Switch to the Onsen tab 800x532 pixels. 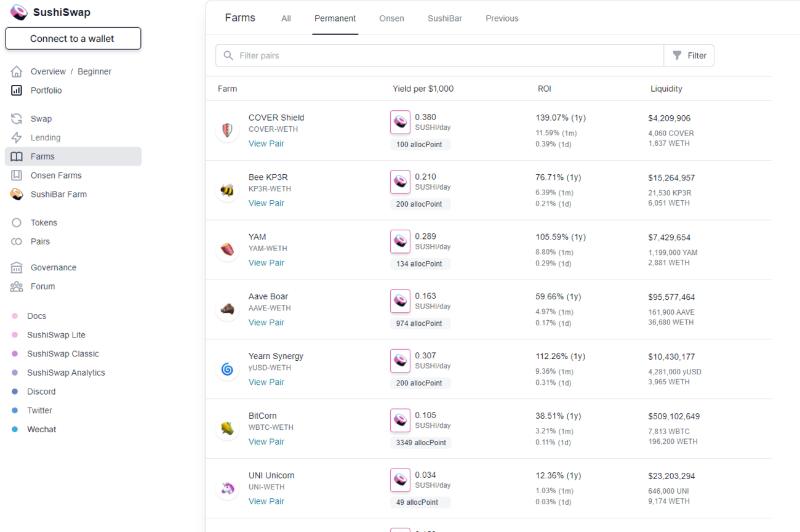click(392, 19)
